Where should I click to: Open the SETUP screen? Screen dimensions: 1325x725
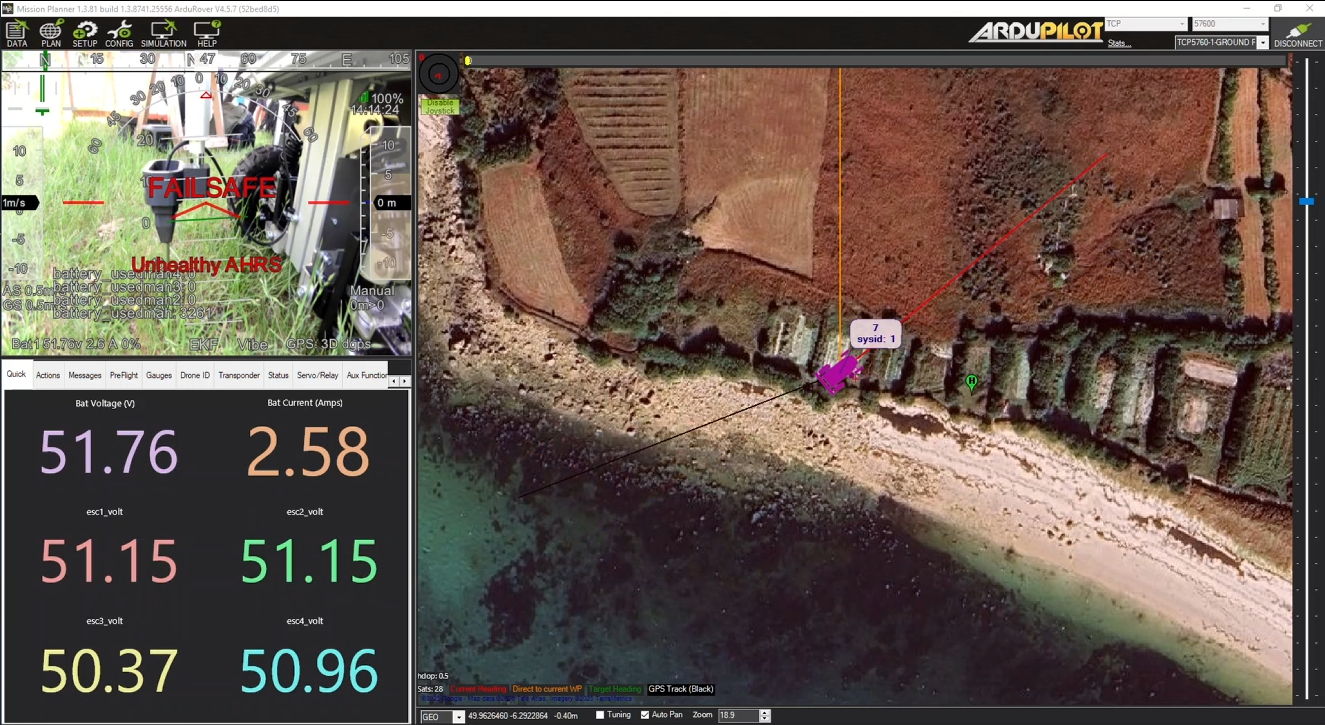click(85, 34)
